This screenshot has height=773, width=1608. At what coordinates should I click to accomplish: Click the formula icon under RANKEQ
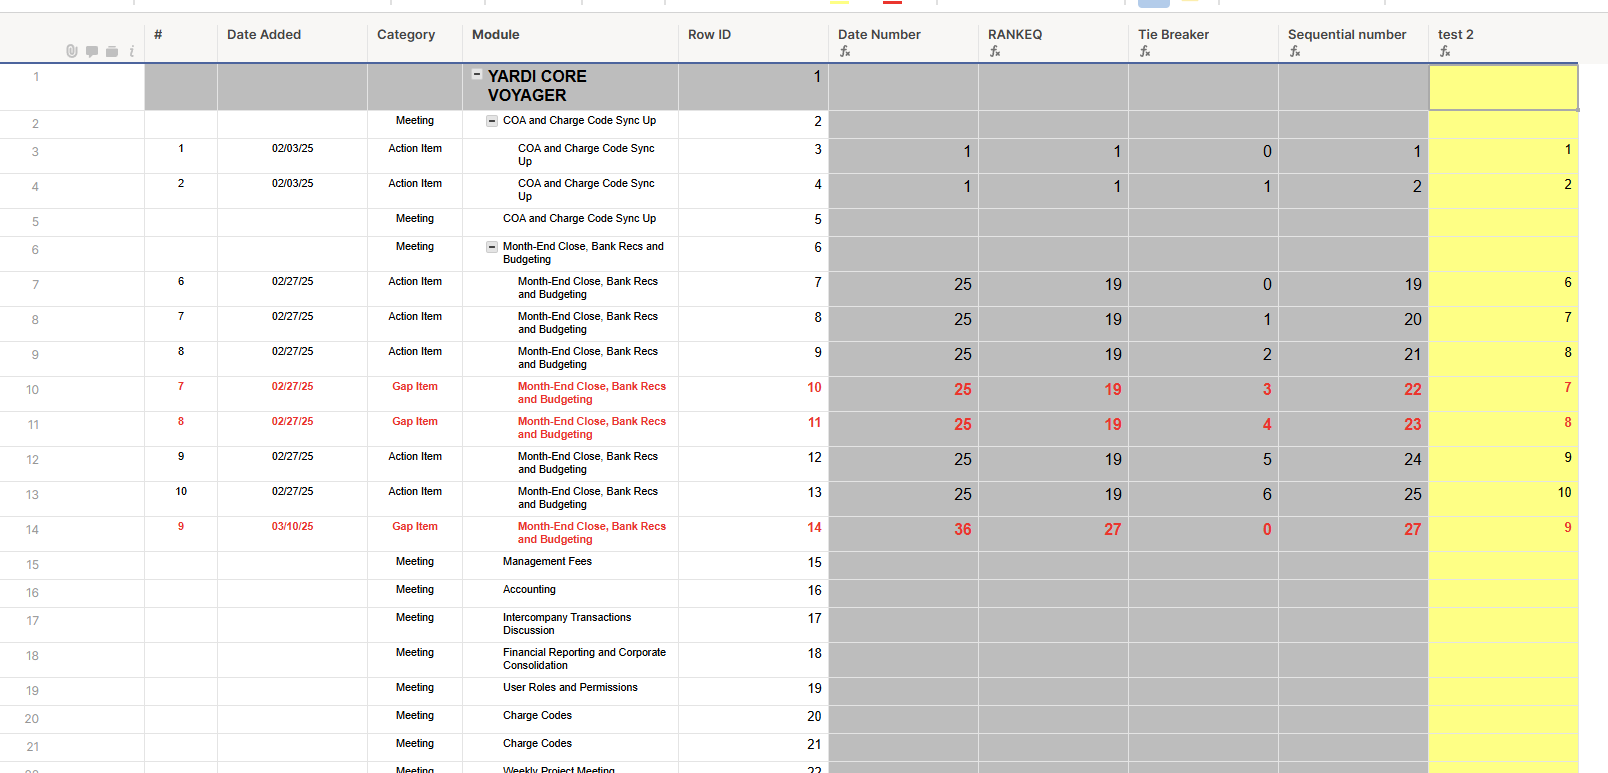tap(995, 51)
